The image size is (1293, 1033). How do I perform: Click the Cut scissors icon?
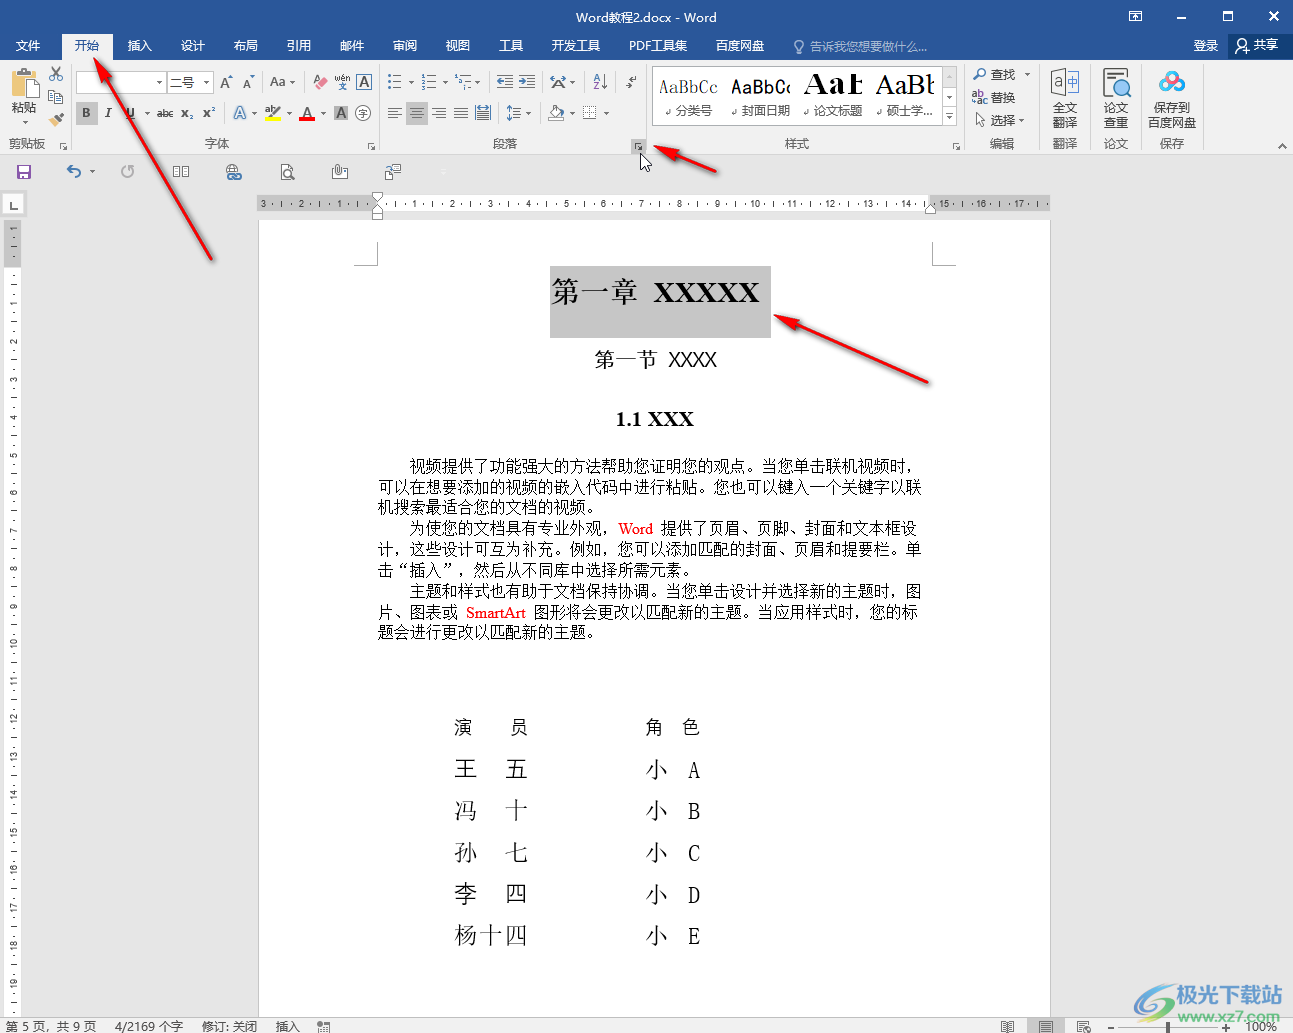[x=56, y=74]
